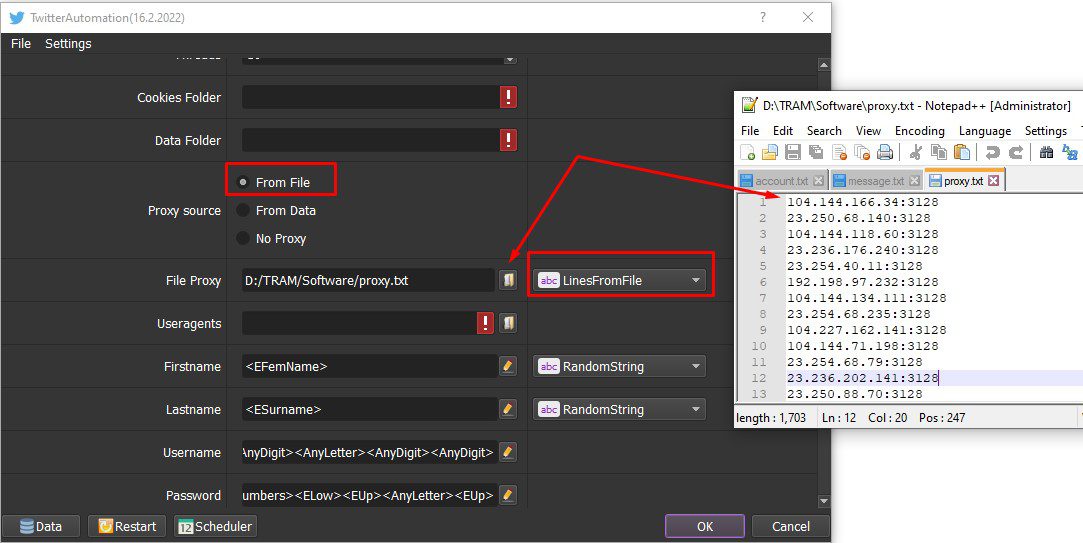This screenshot has width=1083, height=543.
Task: Open the RandomString dropdown for Firstname
Action: (x=620, y=366)
